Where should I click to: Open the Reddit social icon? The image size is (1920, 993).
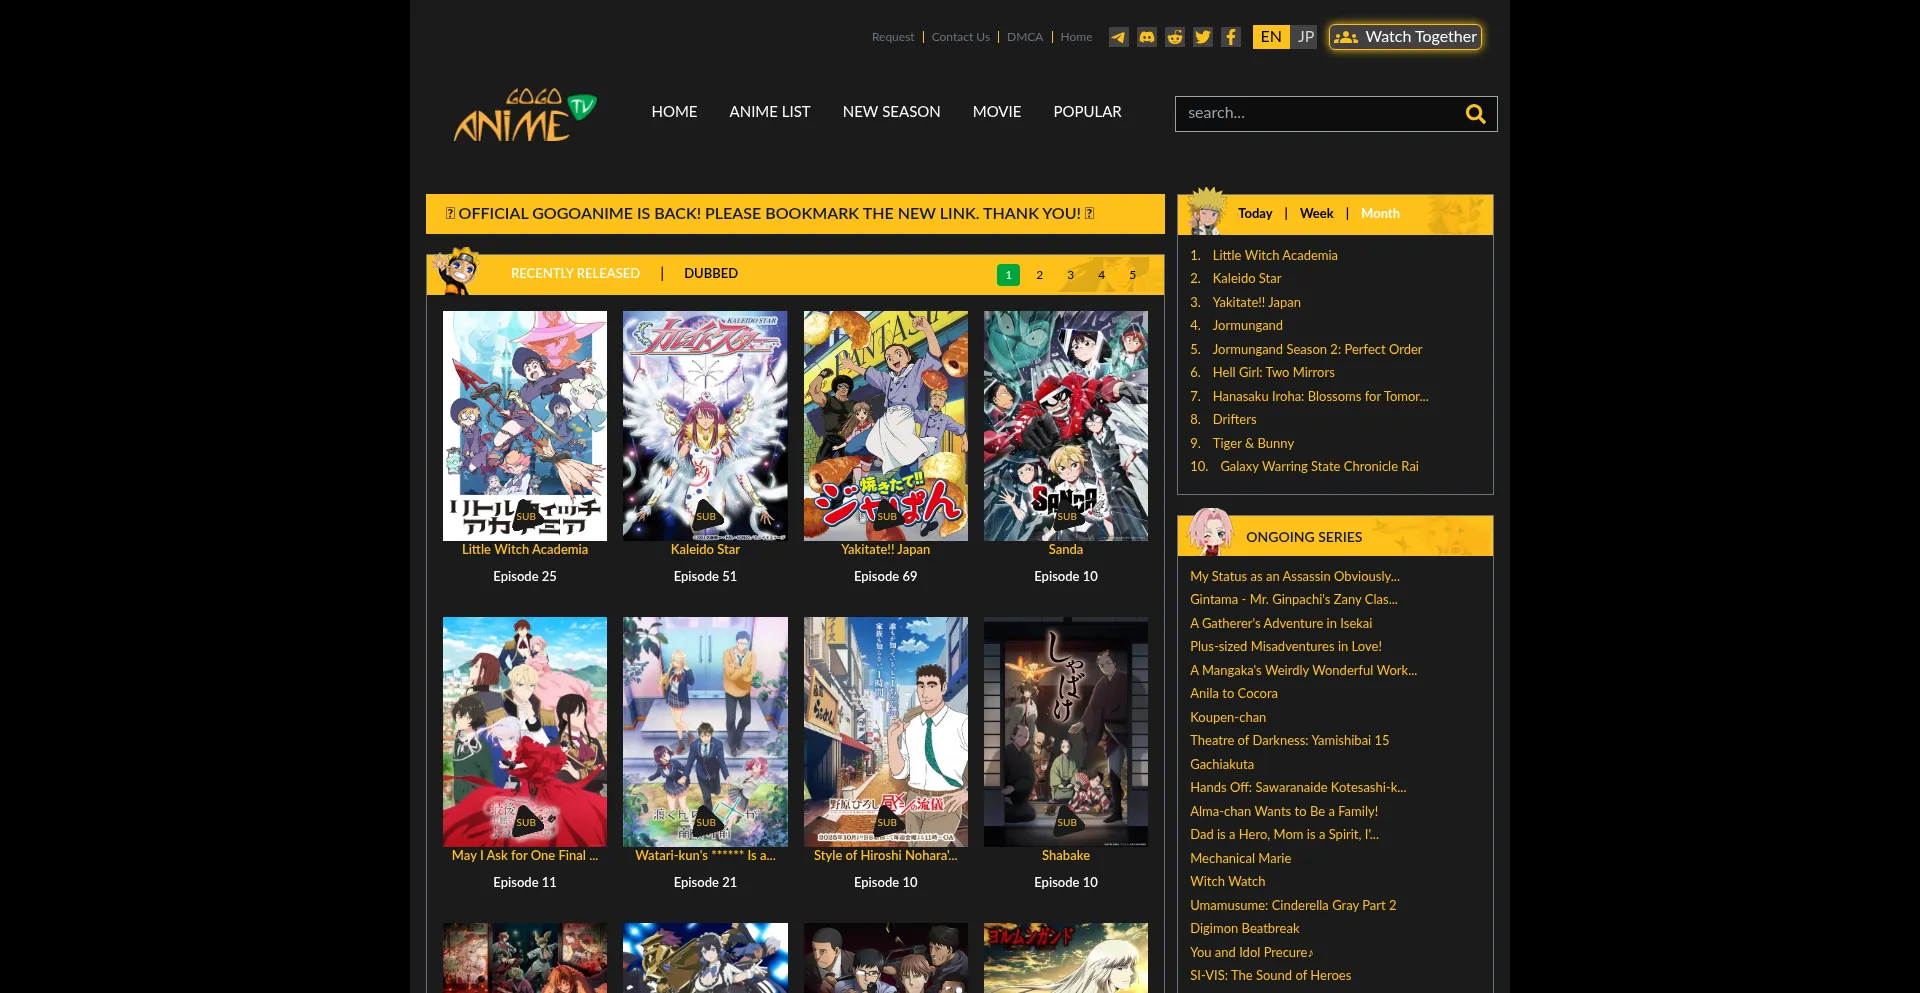click(x=1175, y=37)
